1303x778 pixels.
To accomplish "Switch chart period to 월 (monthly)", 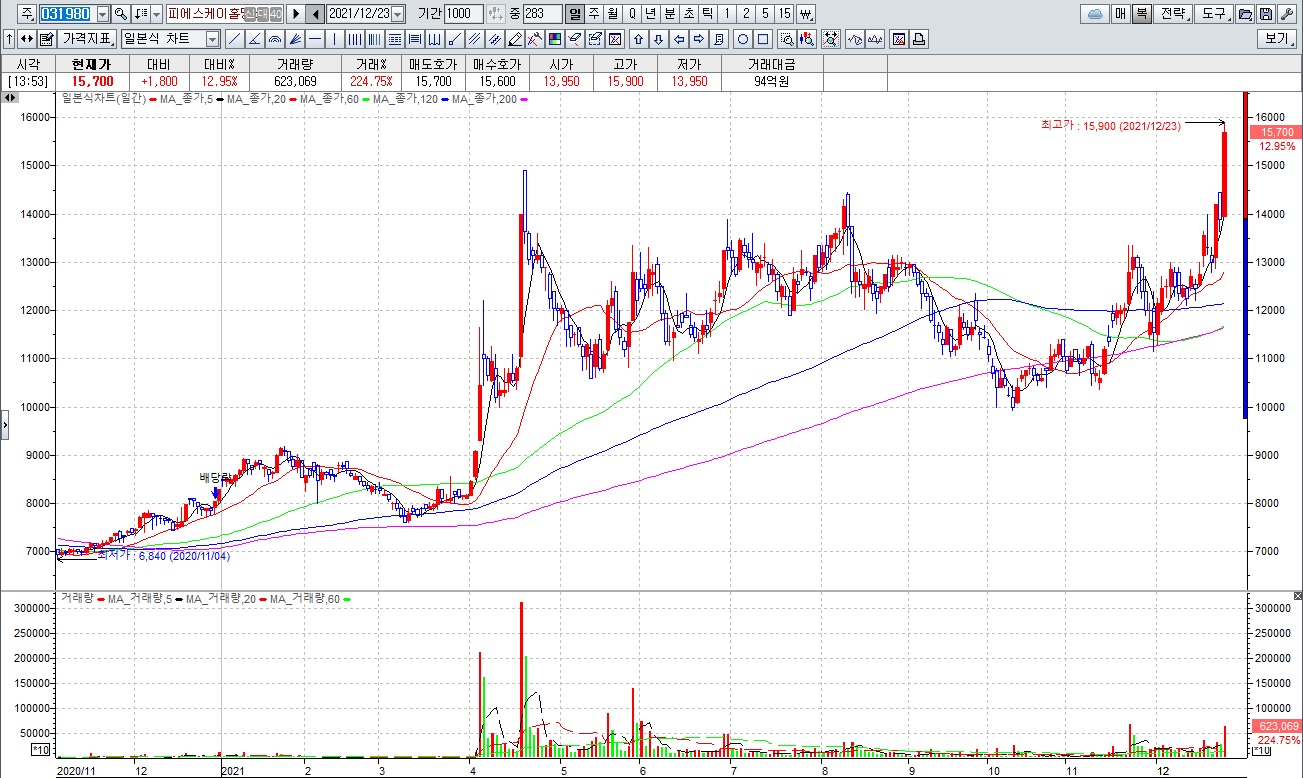I will (x=612, y=14).
